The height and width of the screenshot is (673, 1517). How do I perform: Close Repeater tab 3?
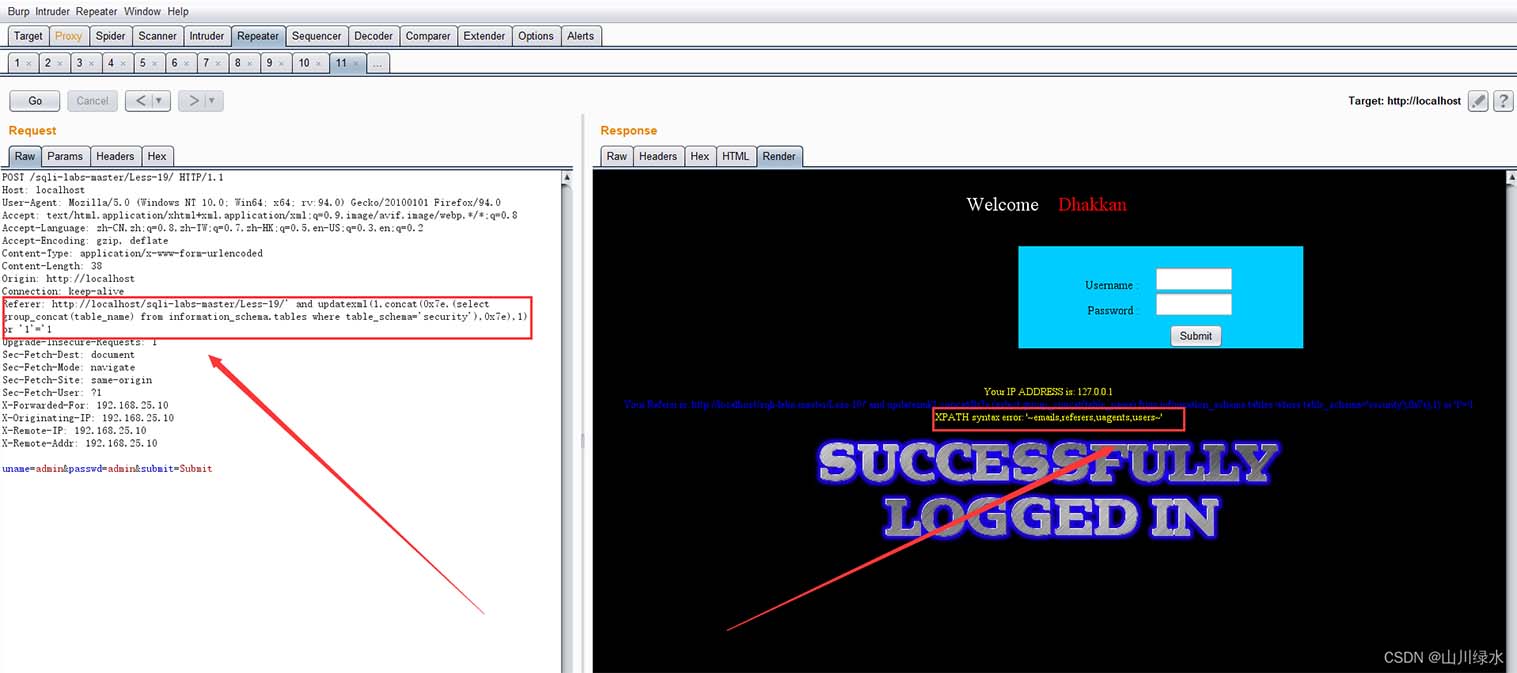[x=92, y=64]
